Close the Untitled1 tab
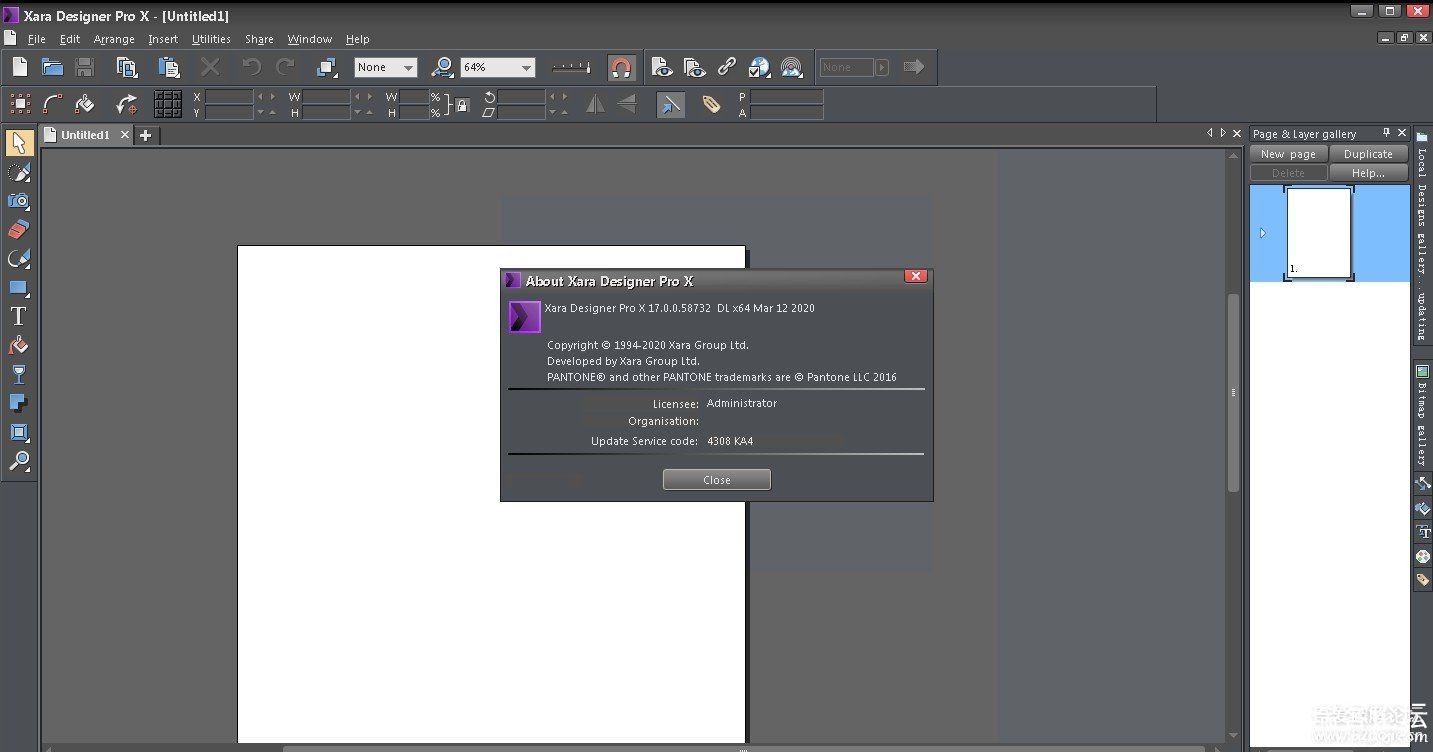1433x752 pixels. [125, 134]
